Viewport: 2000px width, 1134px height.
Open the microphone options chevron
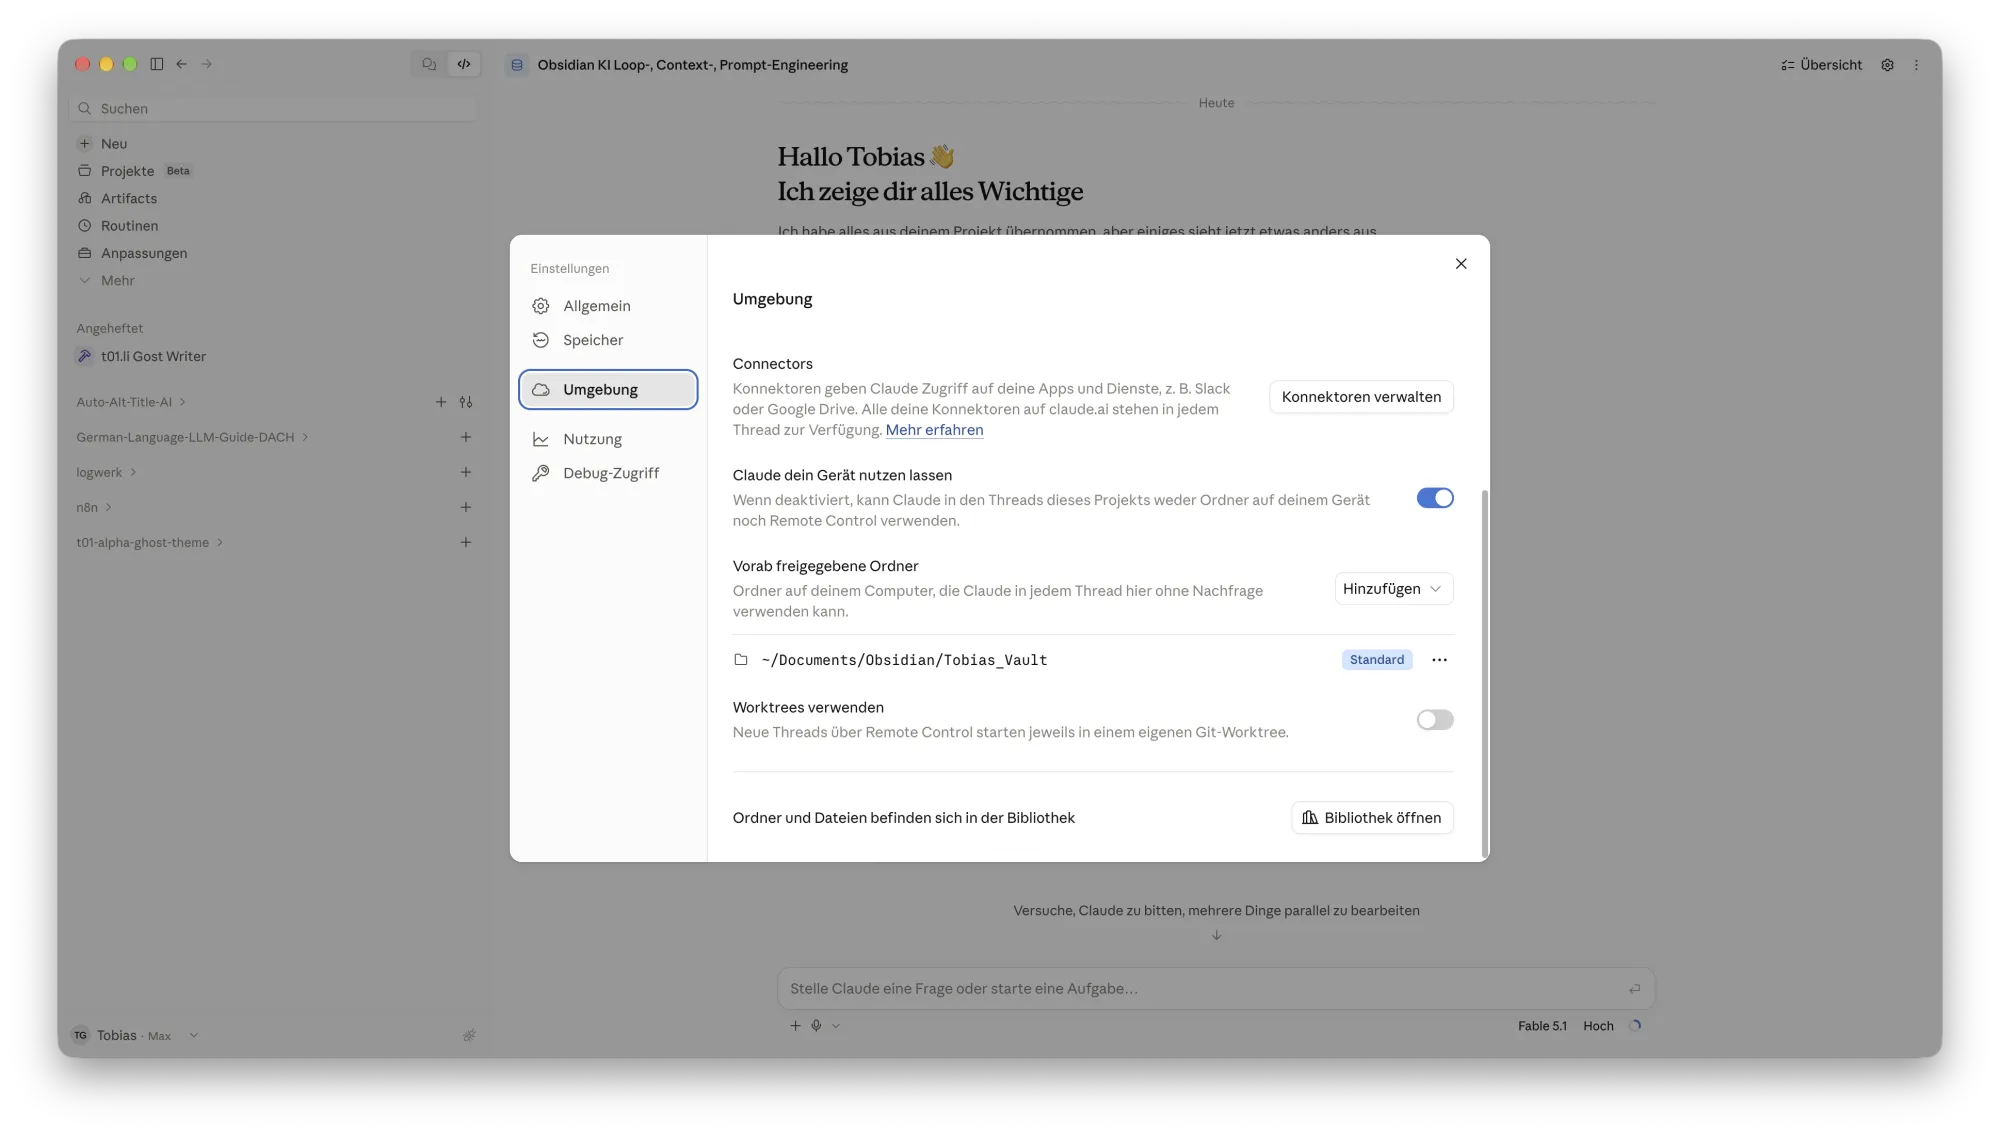pos(836,1026)
